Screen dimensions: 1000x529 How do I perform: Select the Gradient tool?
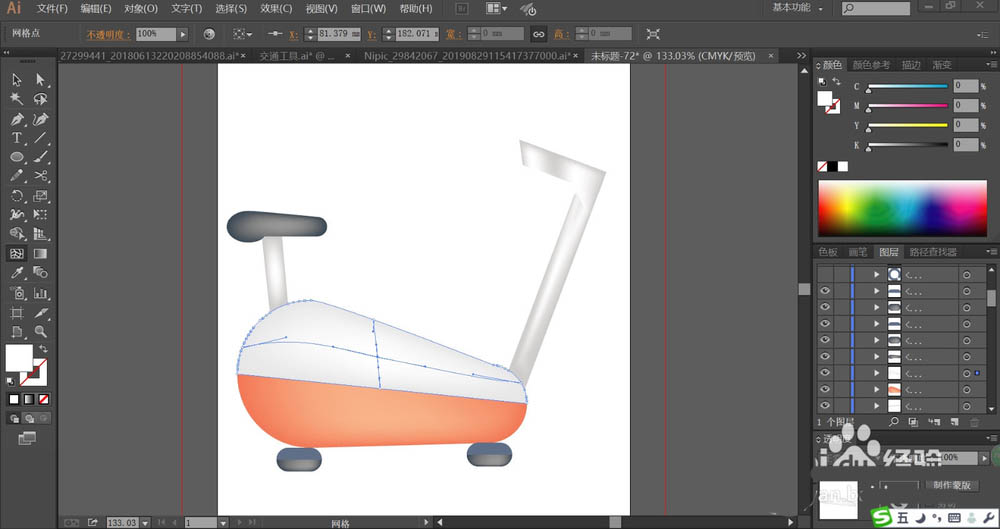tap(41, 253)
